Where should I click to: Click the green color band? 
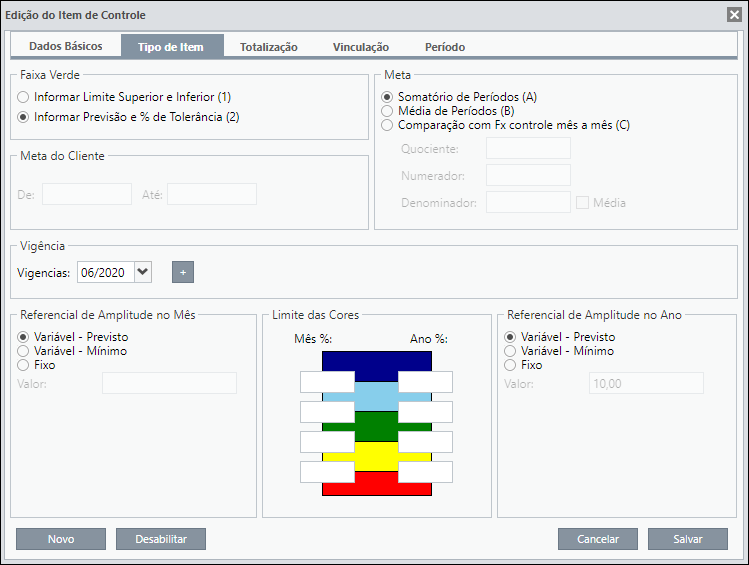click(377, 426)
